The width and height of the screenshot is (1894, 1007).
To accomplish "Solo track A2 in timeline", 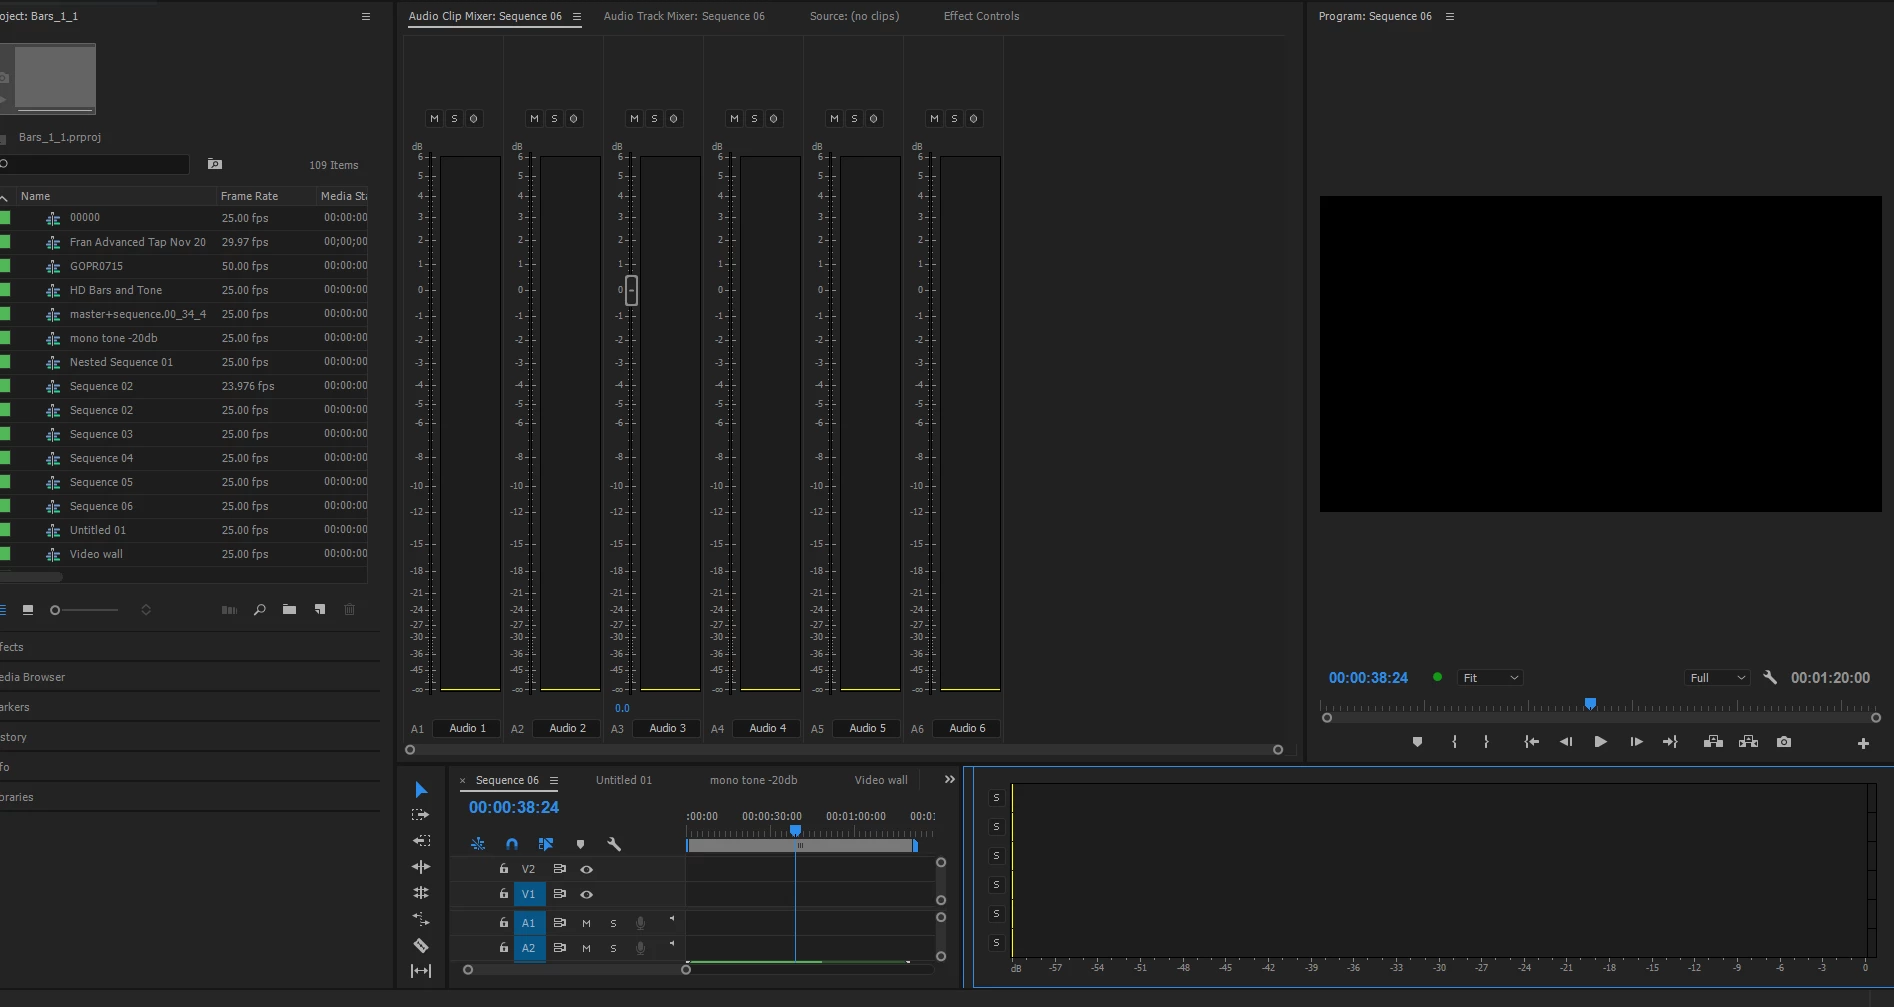I will (x=613, y=948).
